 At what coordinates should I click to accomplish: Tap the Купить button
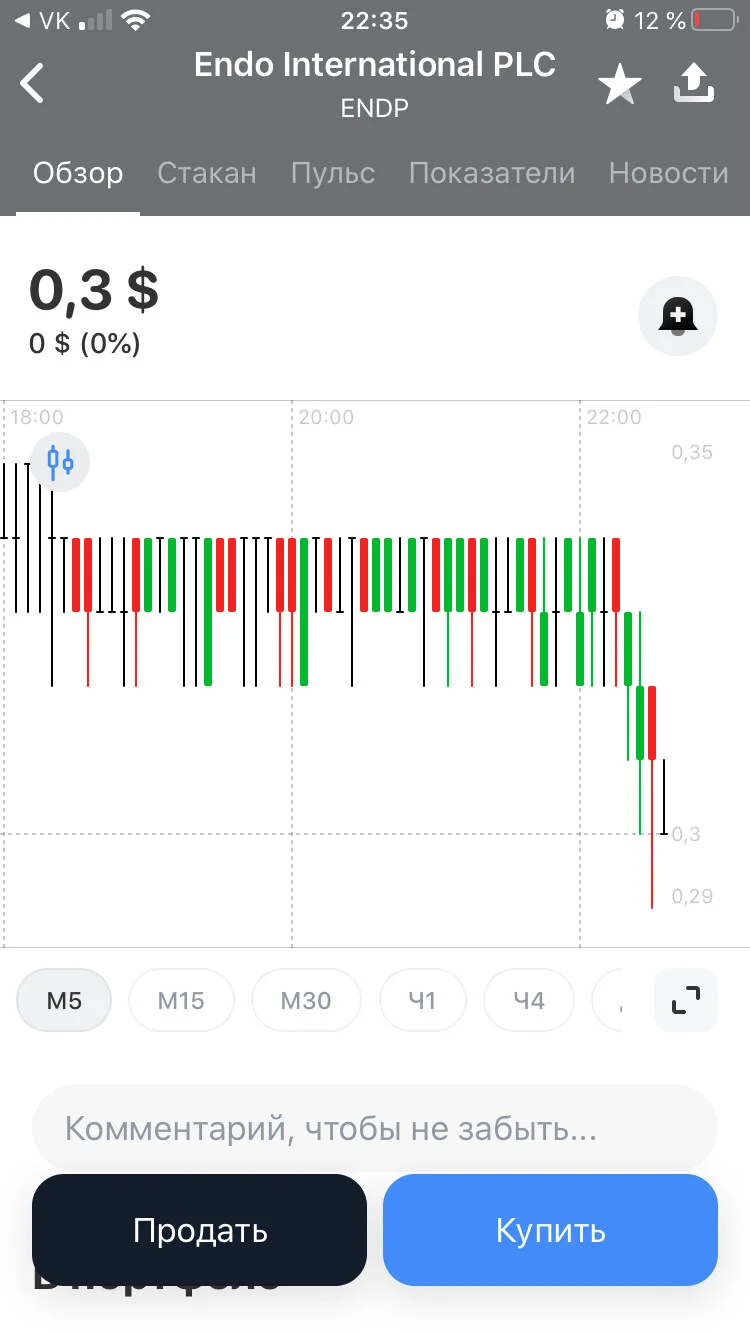550,1230
